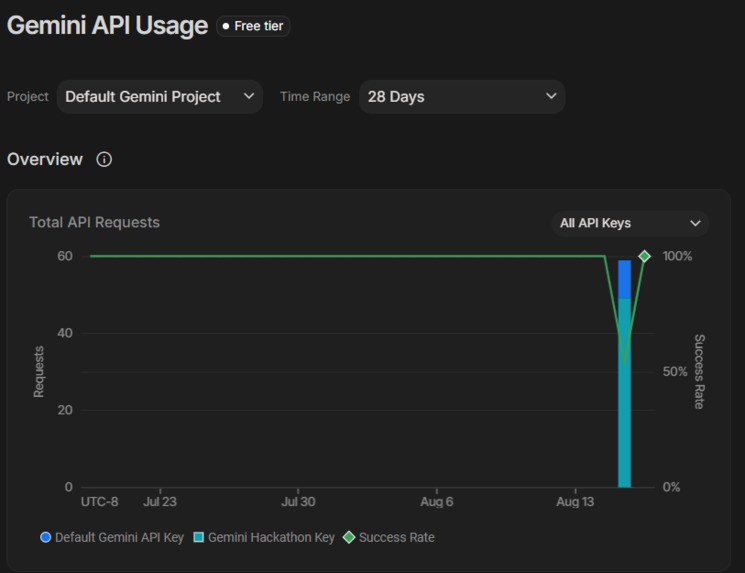
Task: Open the Default Gemini Project dropdown
Action: pos(160,97)
